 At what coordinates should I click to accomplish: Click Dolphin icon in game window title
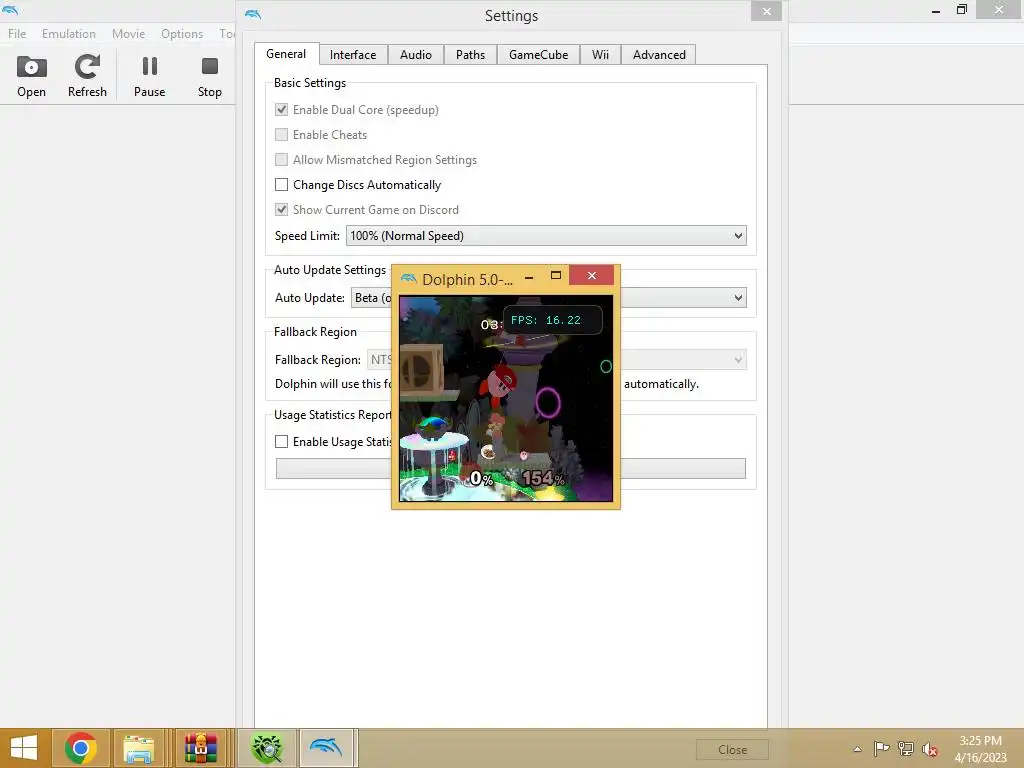pos(409,279)
